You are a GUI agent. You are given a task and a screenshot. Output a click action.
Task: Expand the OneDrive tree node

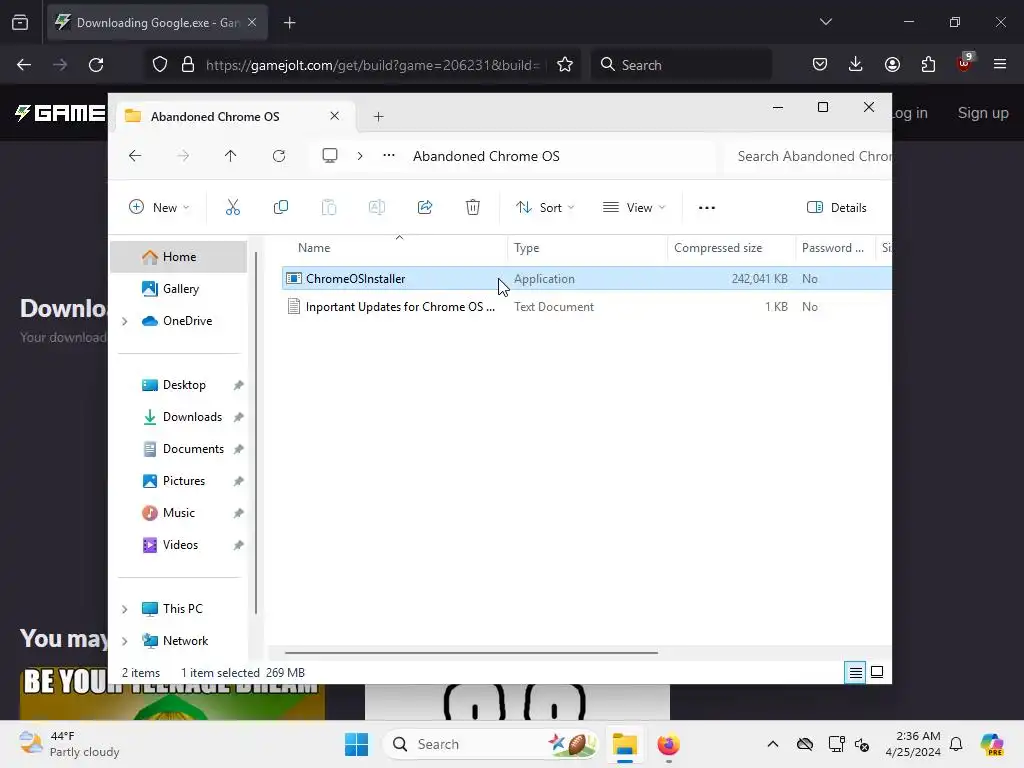[x=125, y=321]
